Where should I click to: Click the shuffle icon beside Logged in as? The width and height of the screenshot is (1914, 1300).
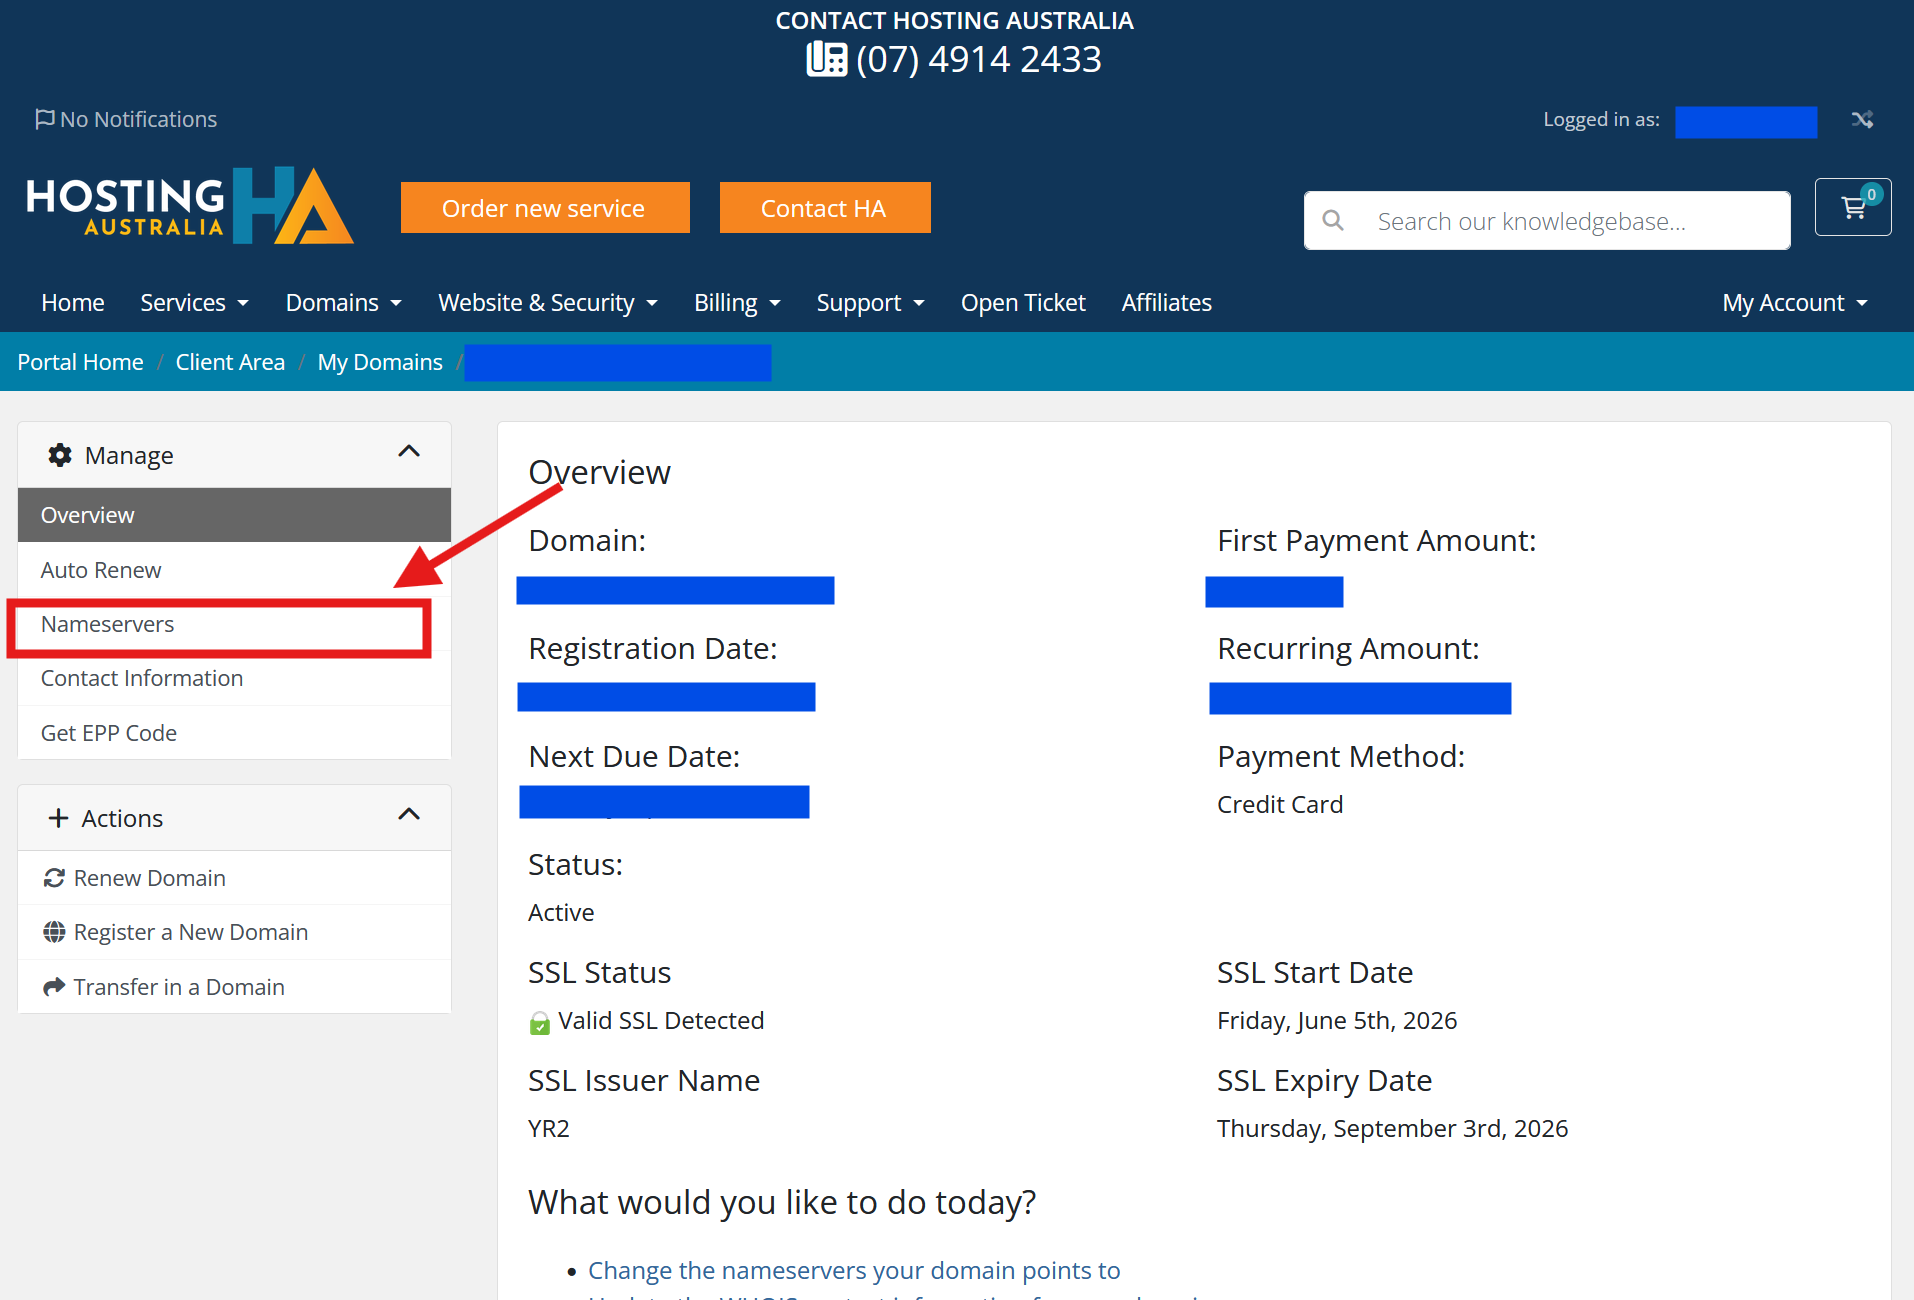[1861, 120]
